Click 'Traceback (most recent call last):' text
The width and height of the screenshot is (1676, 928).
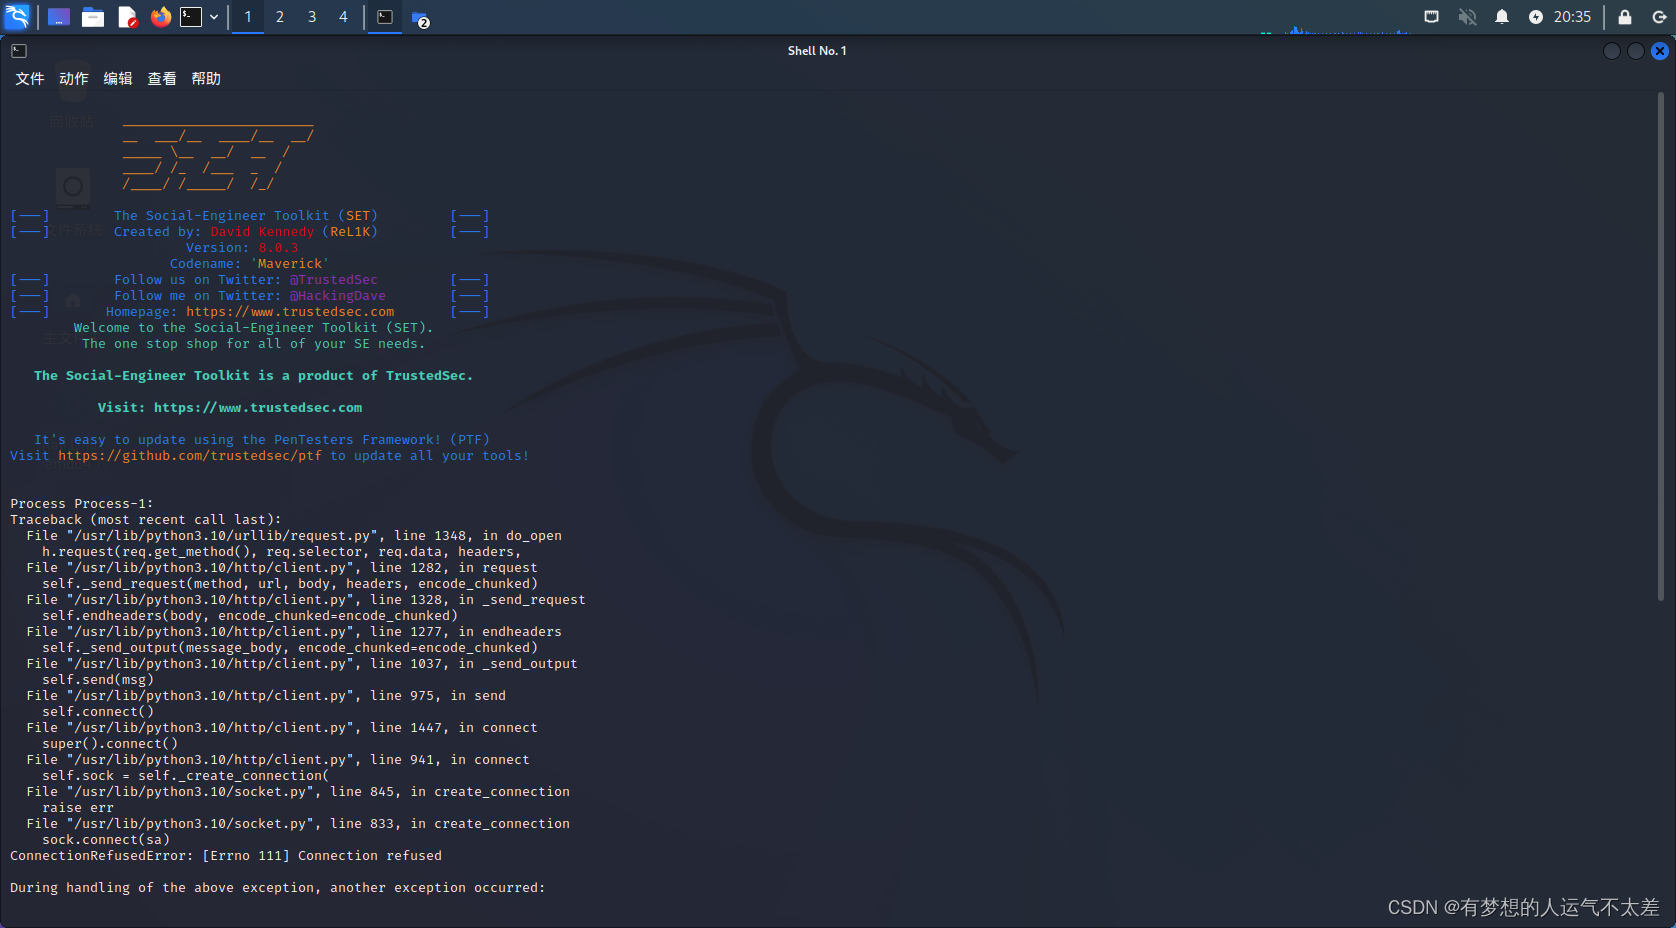[x=146, y=520]
